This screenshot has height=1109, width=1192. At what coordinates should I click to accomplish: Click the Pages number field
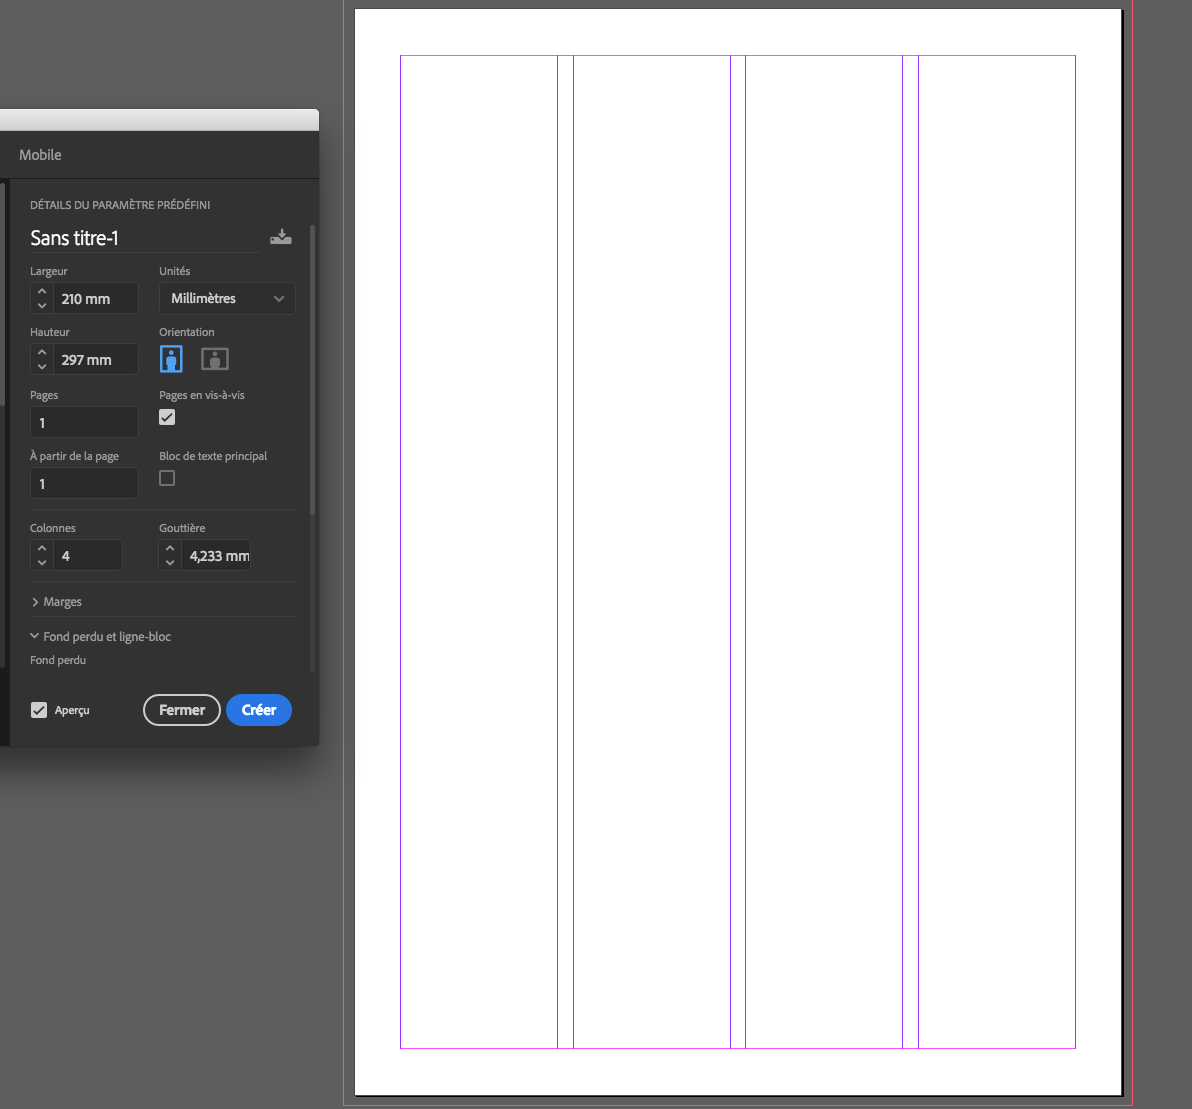[84, 423]
